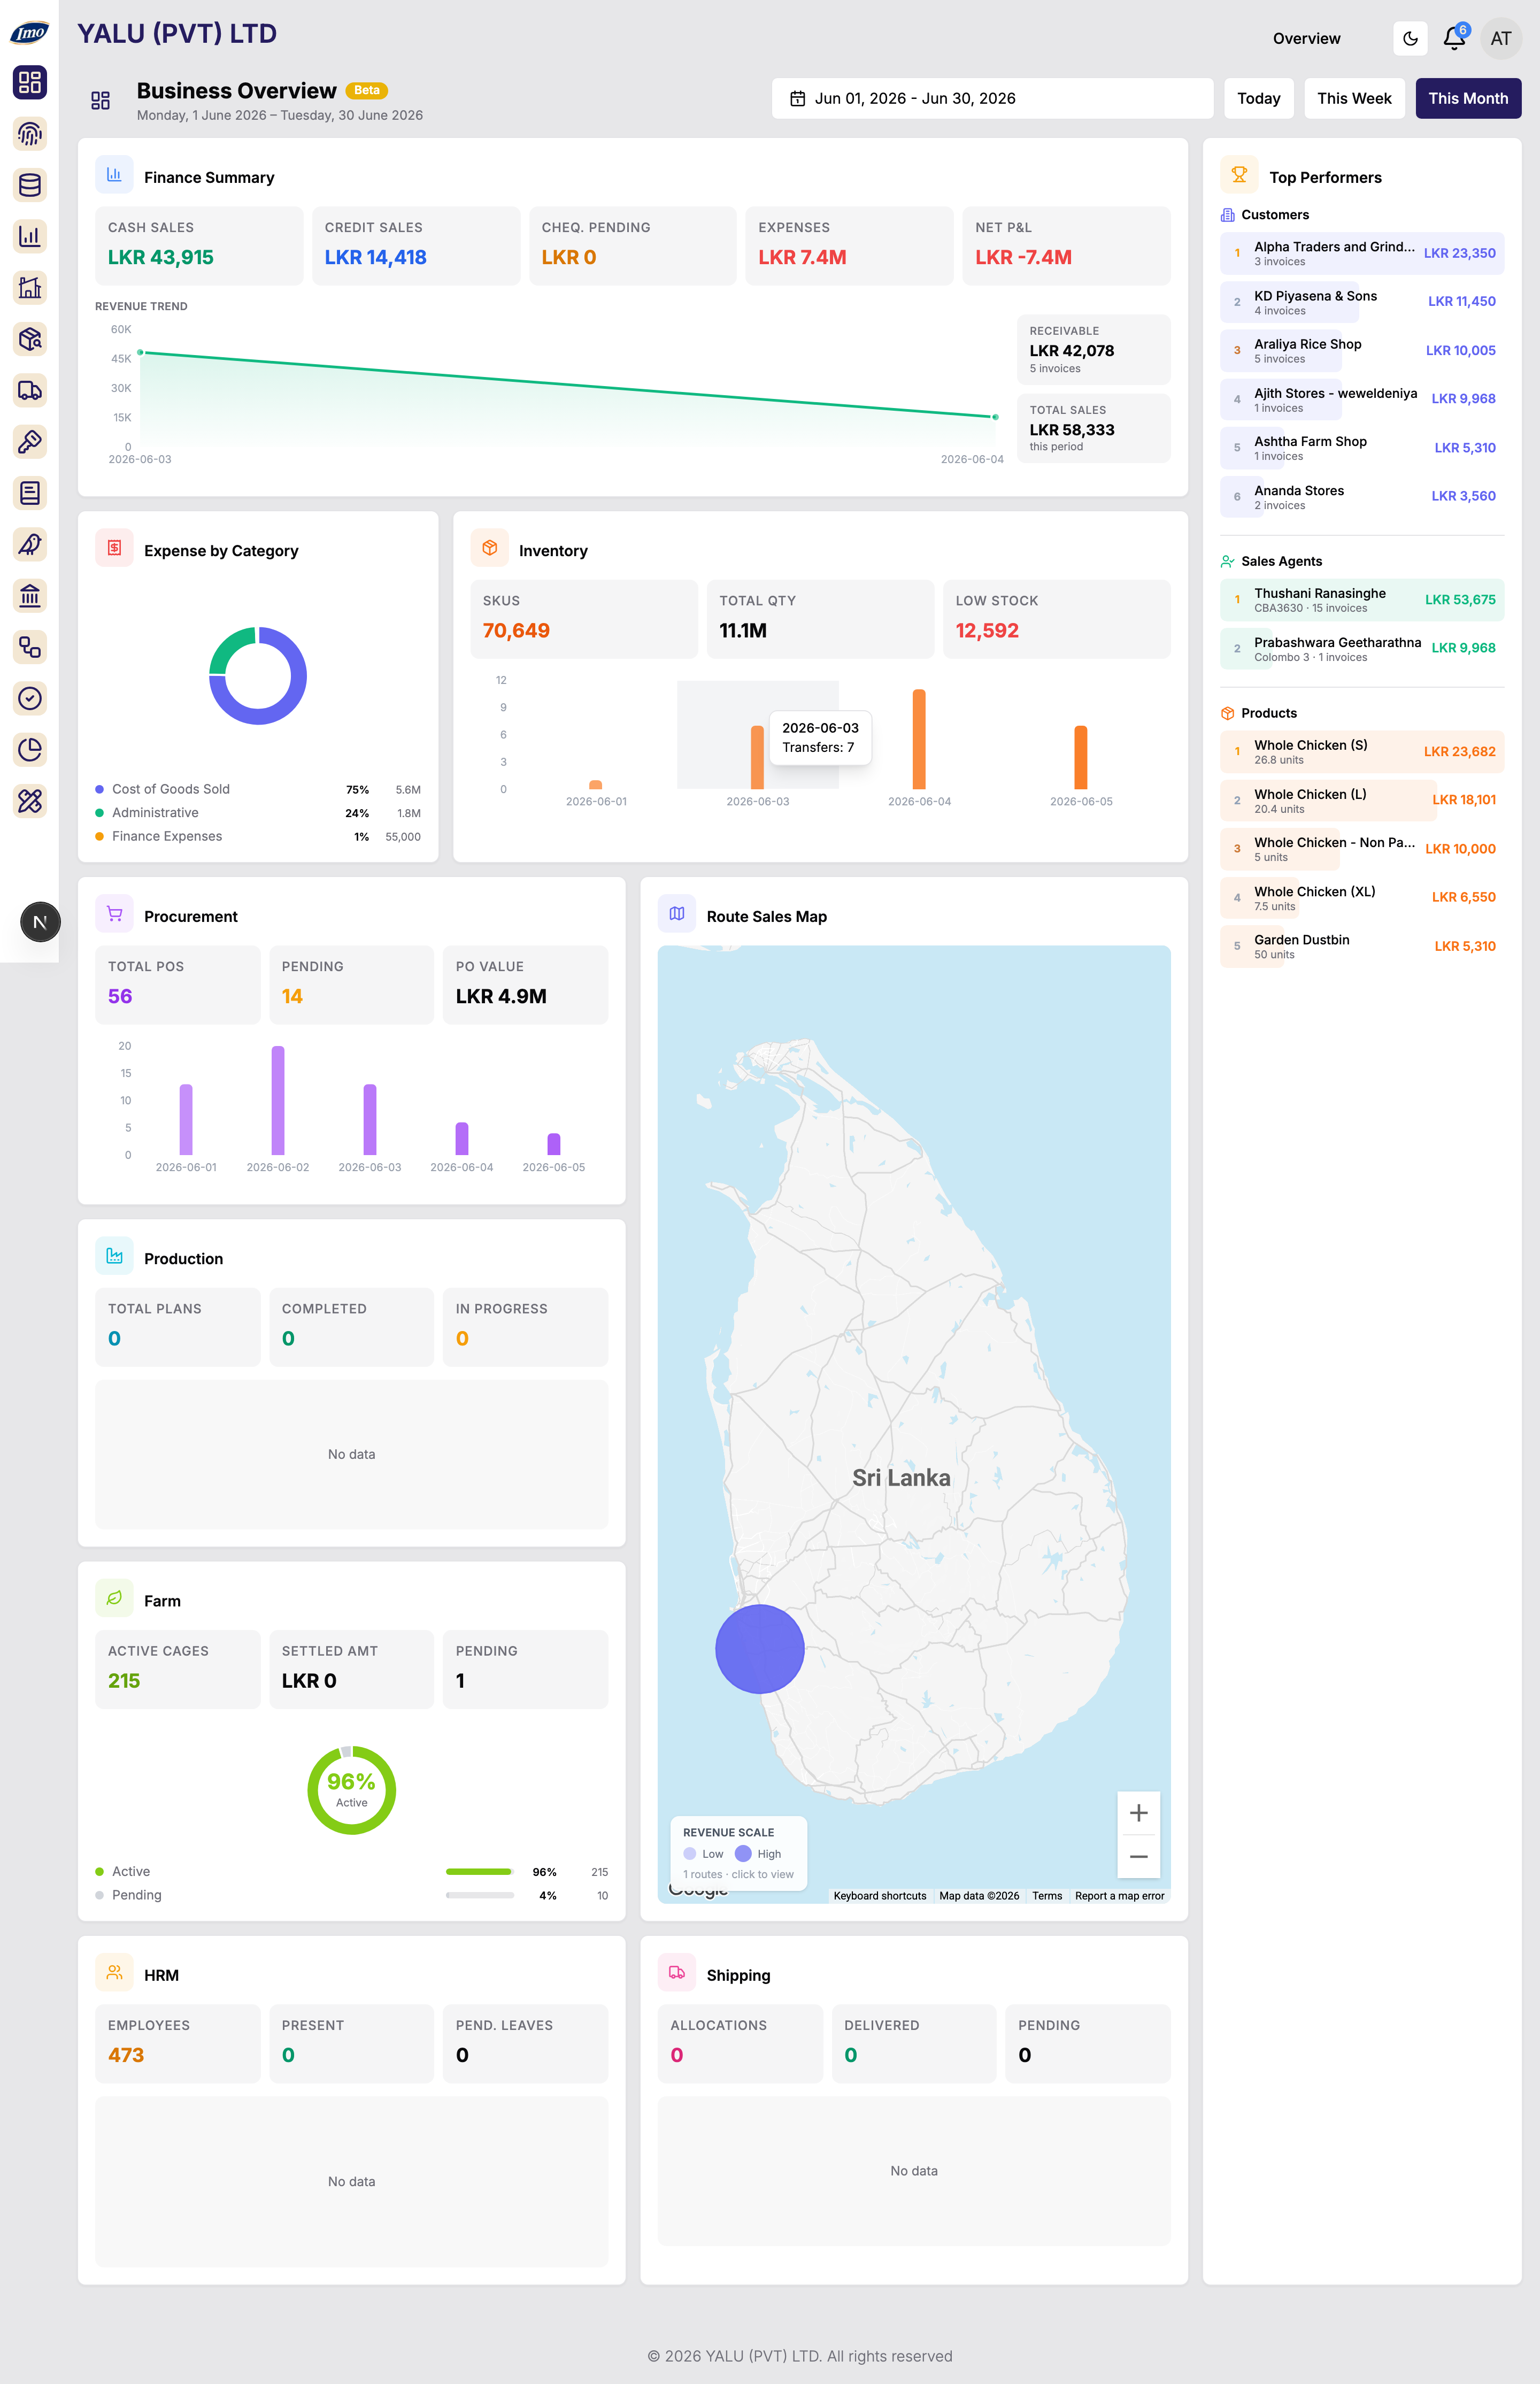1540x2384 pixels.
Task: Click the Procurement cart icon
Action: click(x=114, y=914)
